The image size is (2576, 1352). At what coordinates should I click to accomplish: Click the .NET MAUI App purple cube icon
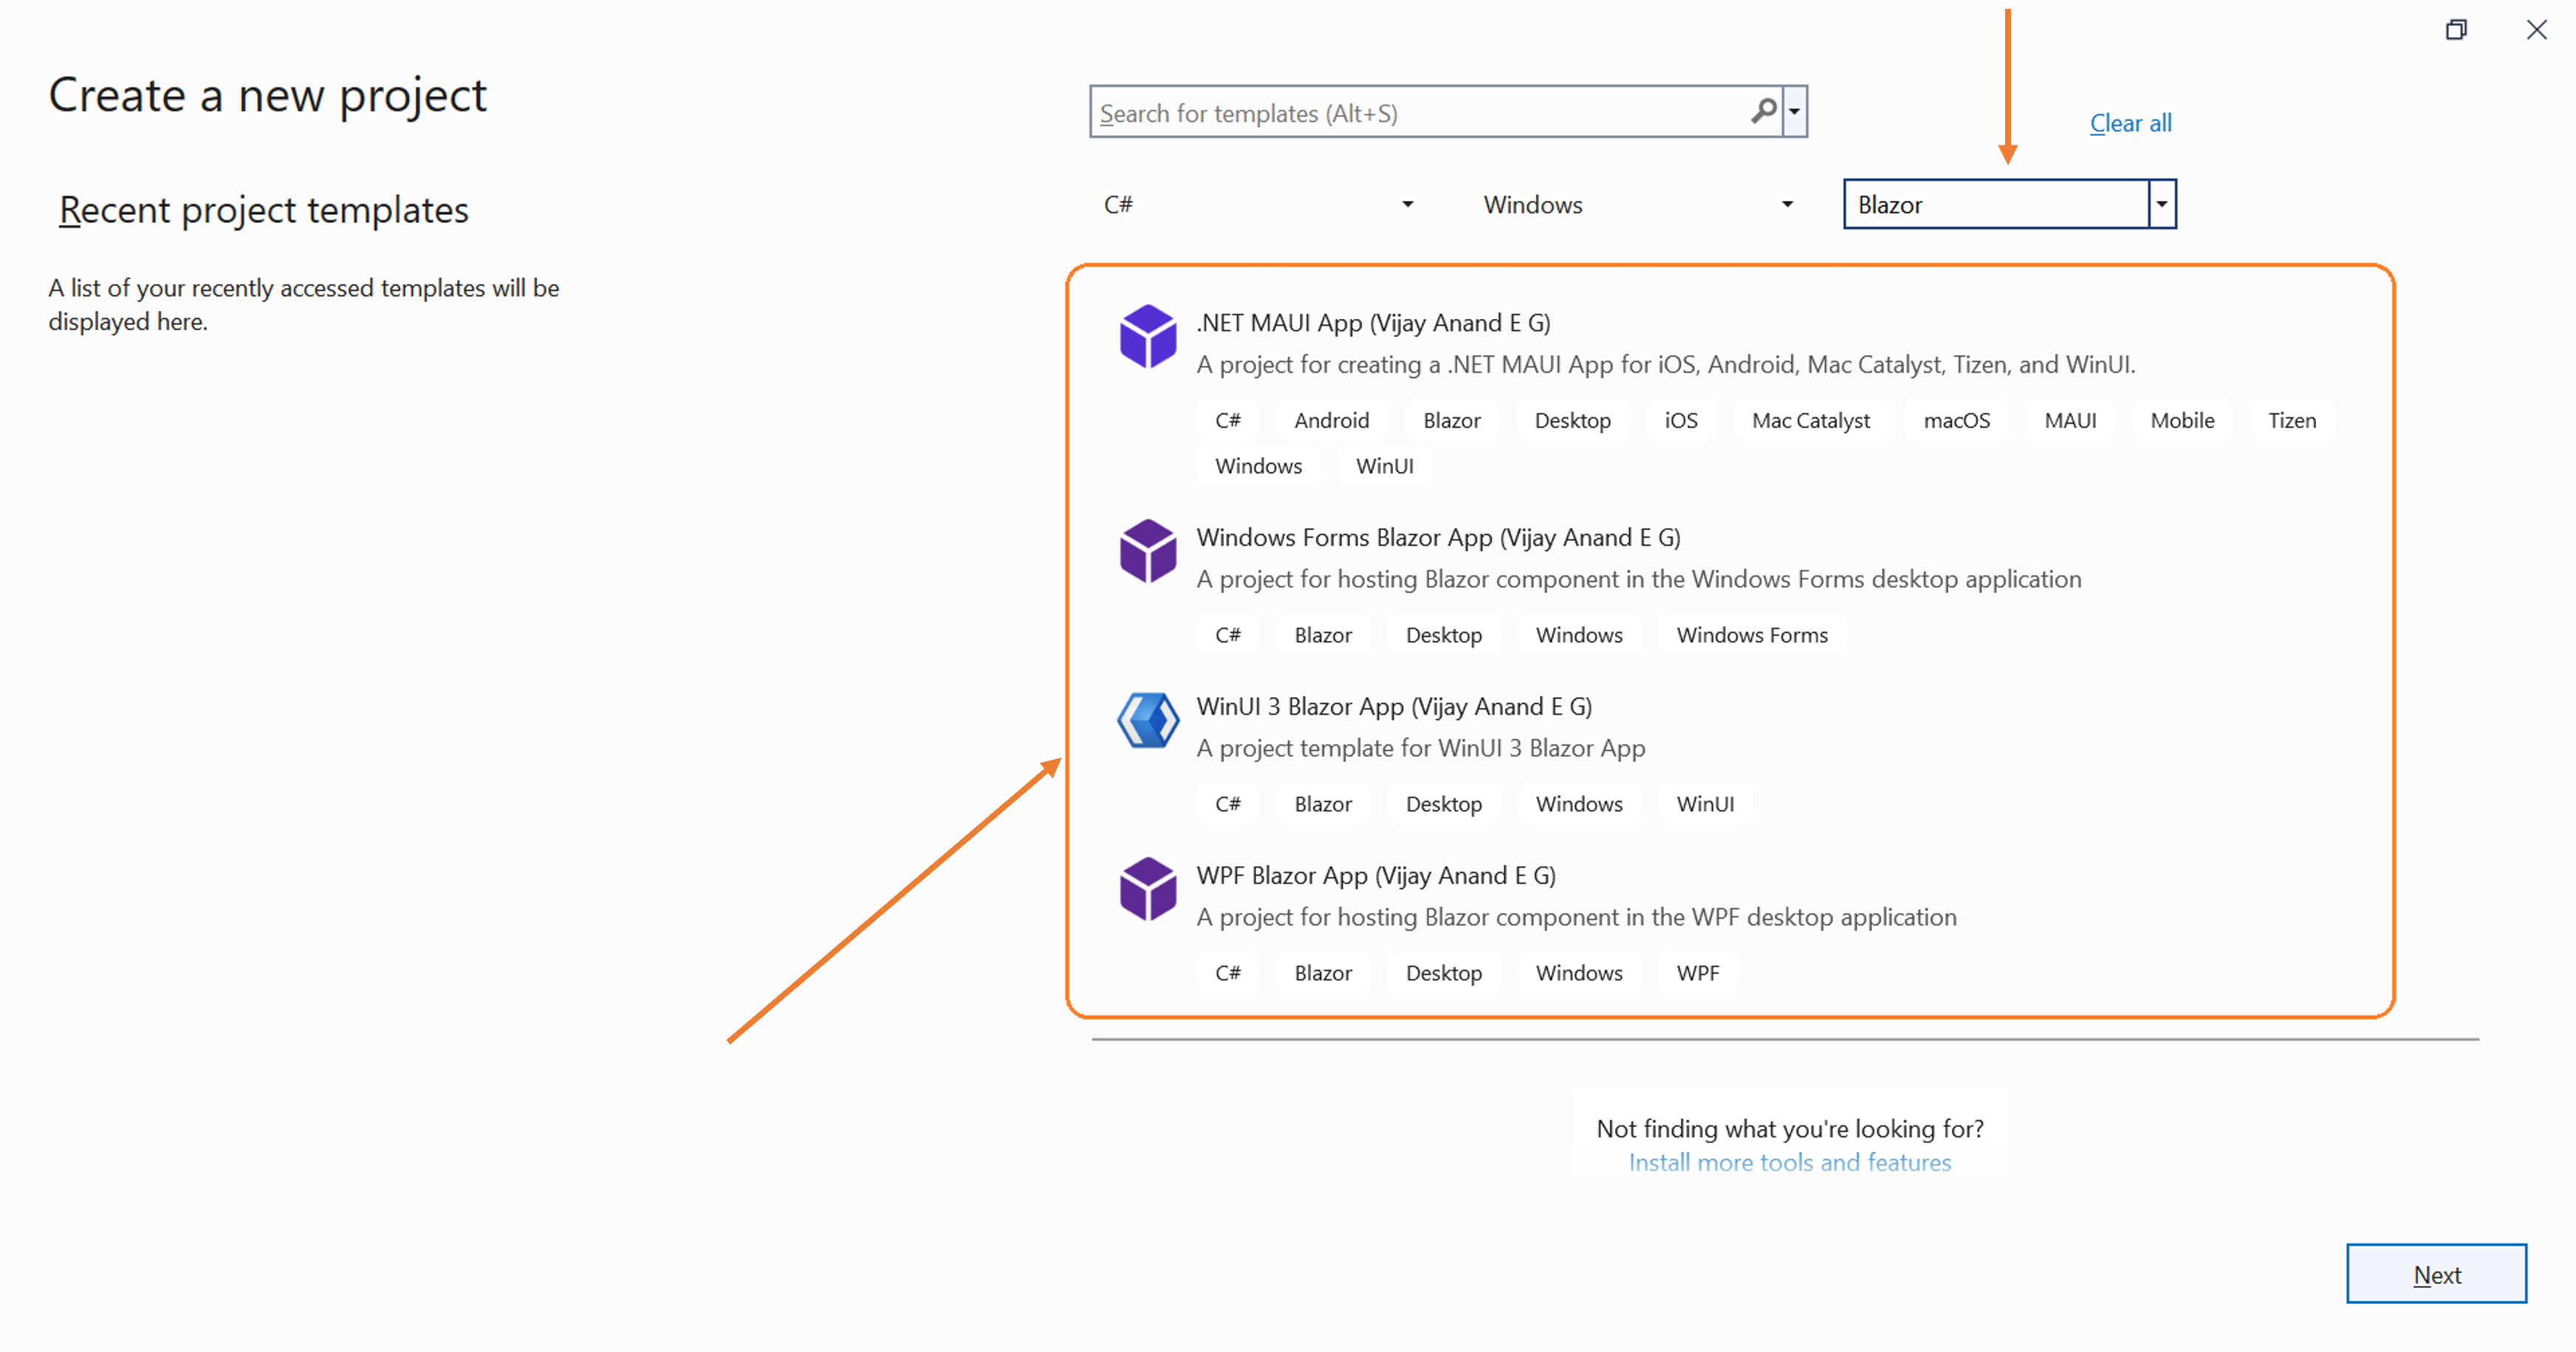1147,336
